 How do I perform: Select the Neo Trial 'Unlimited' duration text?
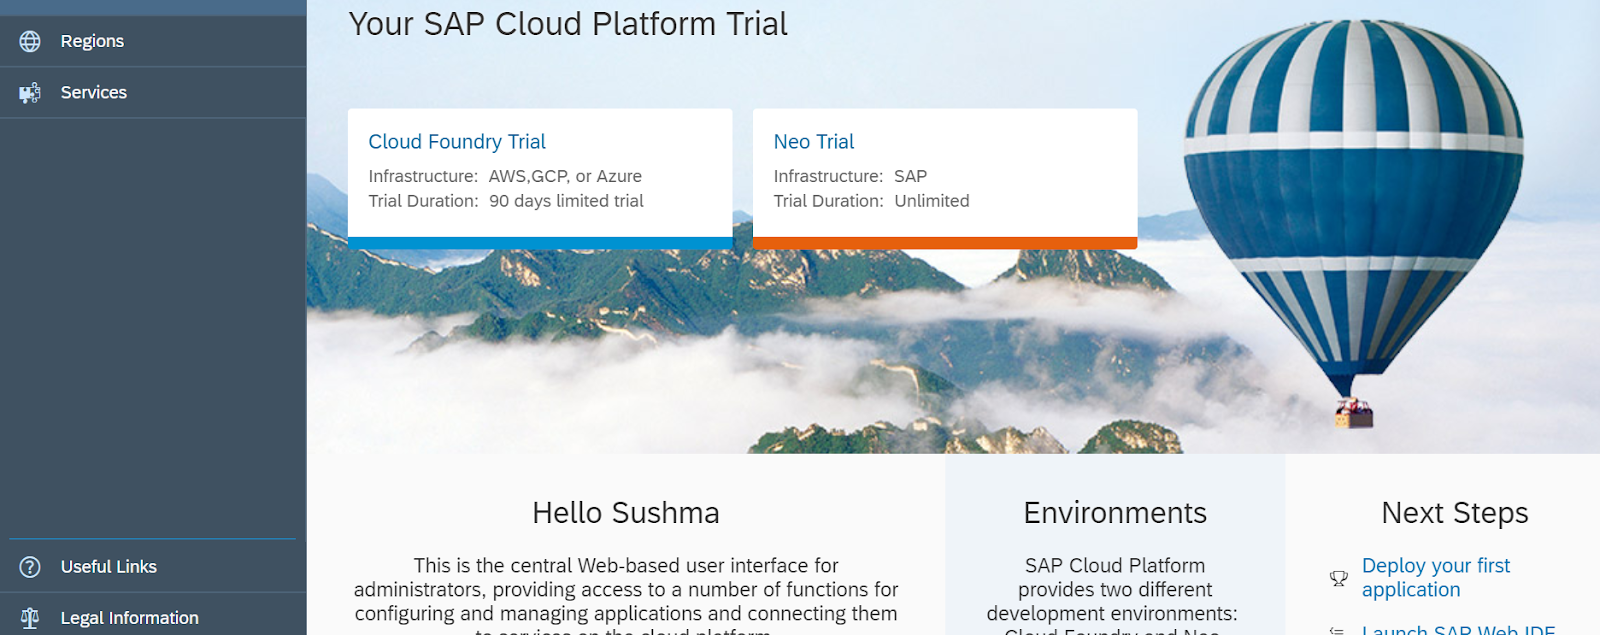tap(932, 201)
